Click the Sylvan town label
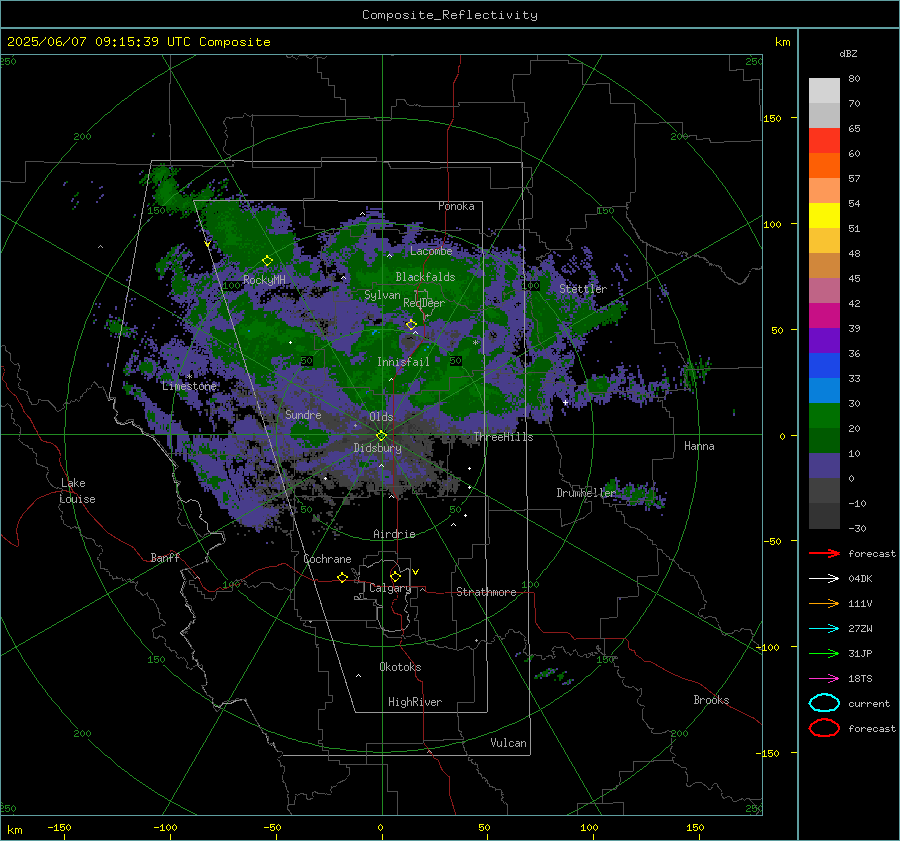900x841 pixels. point(382,295)
